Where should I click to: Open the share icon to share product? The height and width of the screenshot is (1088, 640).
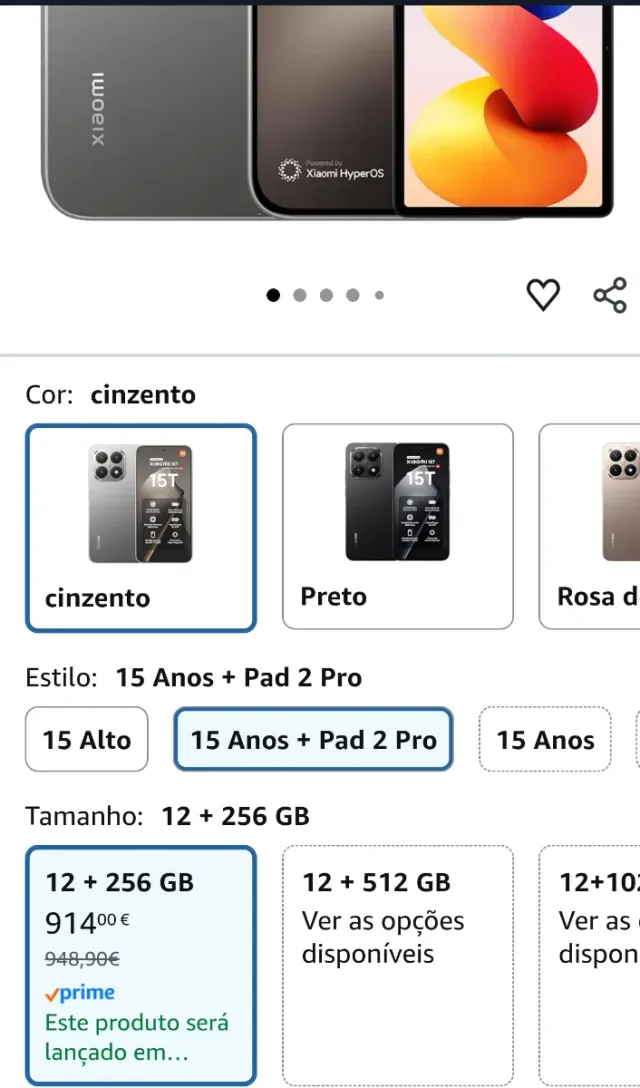tap(609, 295)
